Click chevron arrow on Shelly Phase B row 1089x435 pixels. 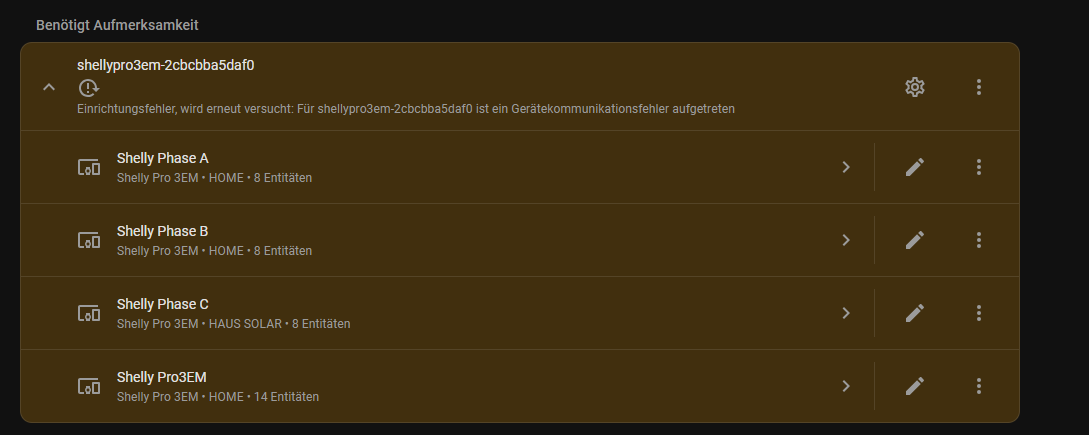845,240
